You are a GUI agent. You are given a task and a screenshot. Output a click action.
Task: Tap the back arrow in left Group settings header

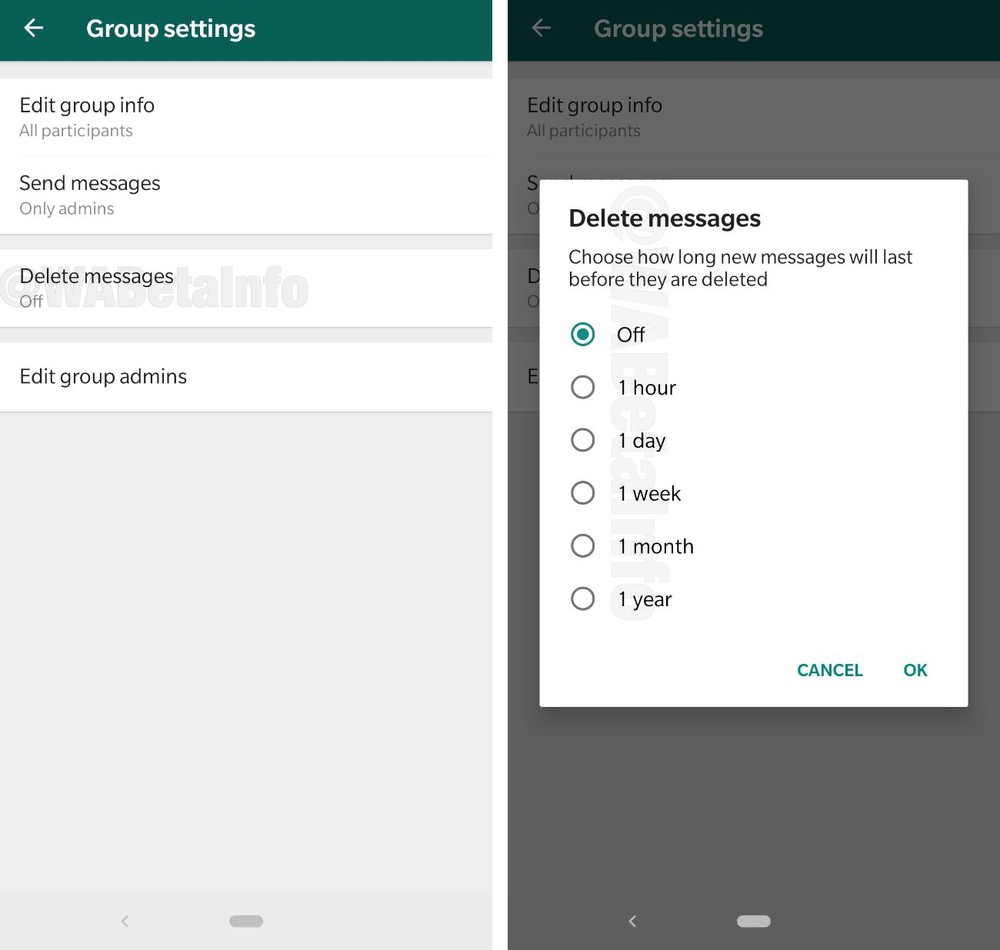34,27
